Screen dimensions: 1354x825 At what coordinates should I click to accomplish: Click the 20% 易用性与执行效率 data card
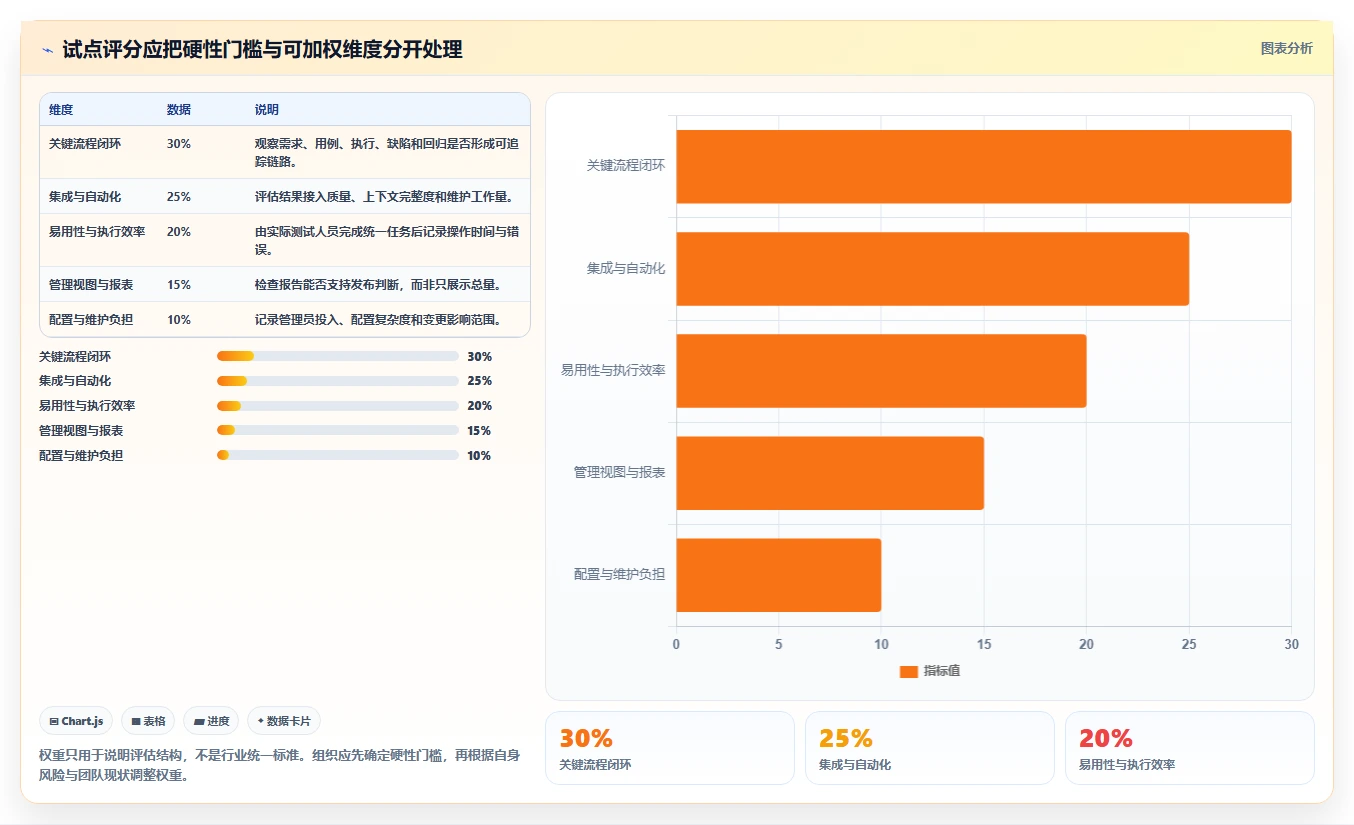tap(1189, 748)
